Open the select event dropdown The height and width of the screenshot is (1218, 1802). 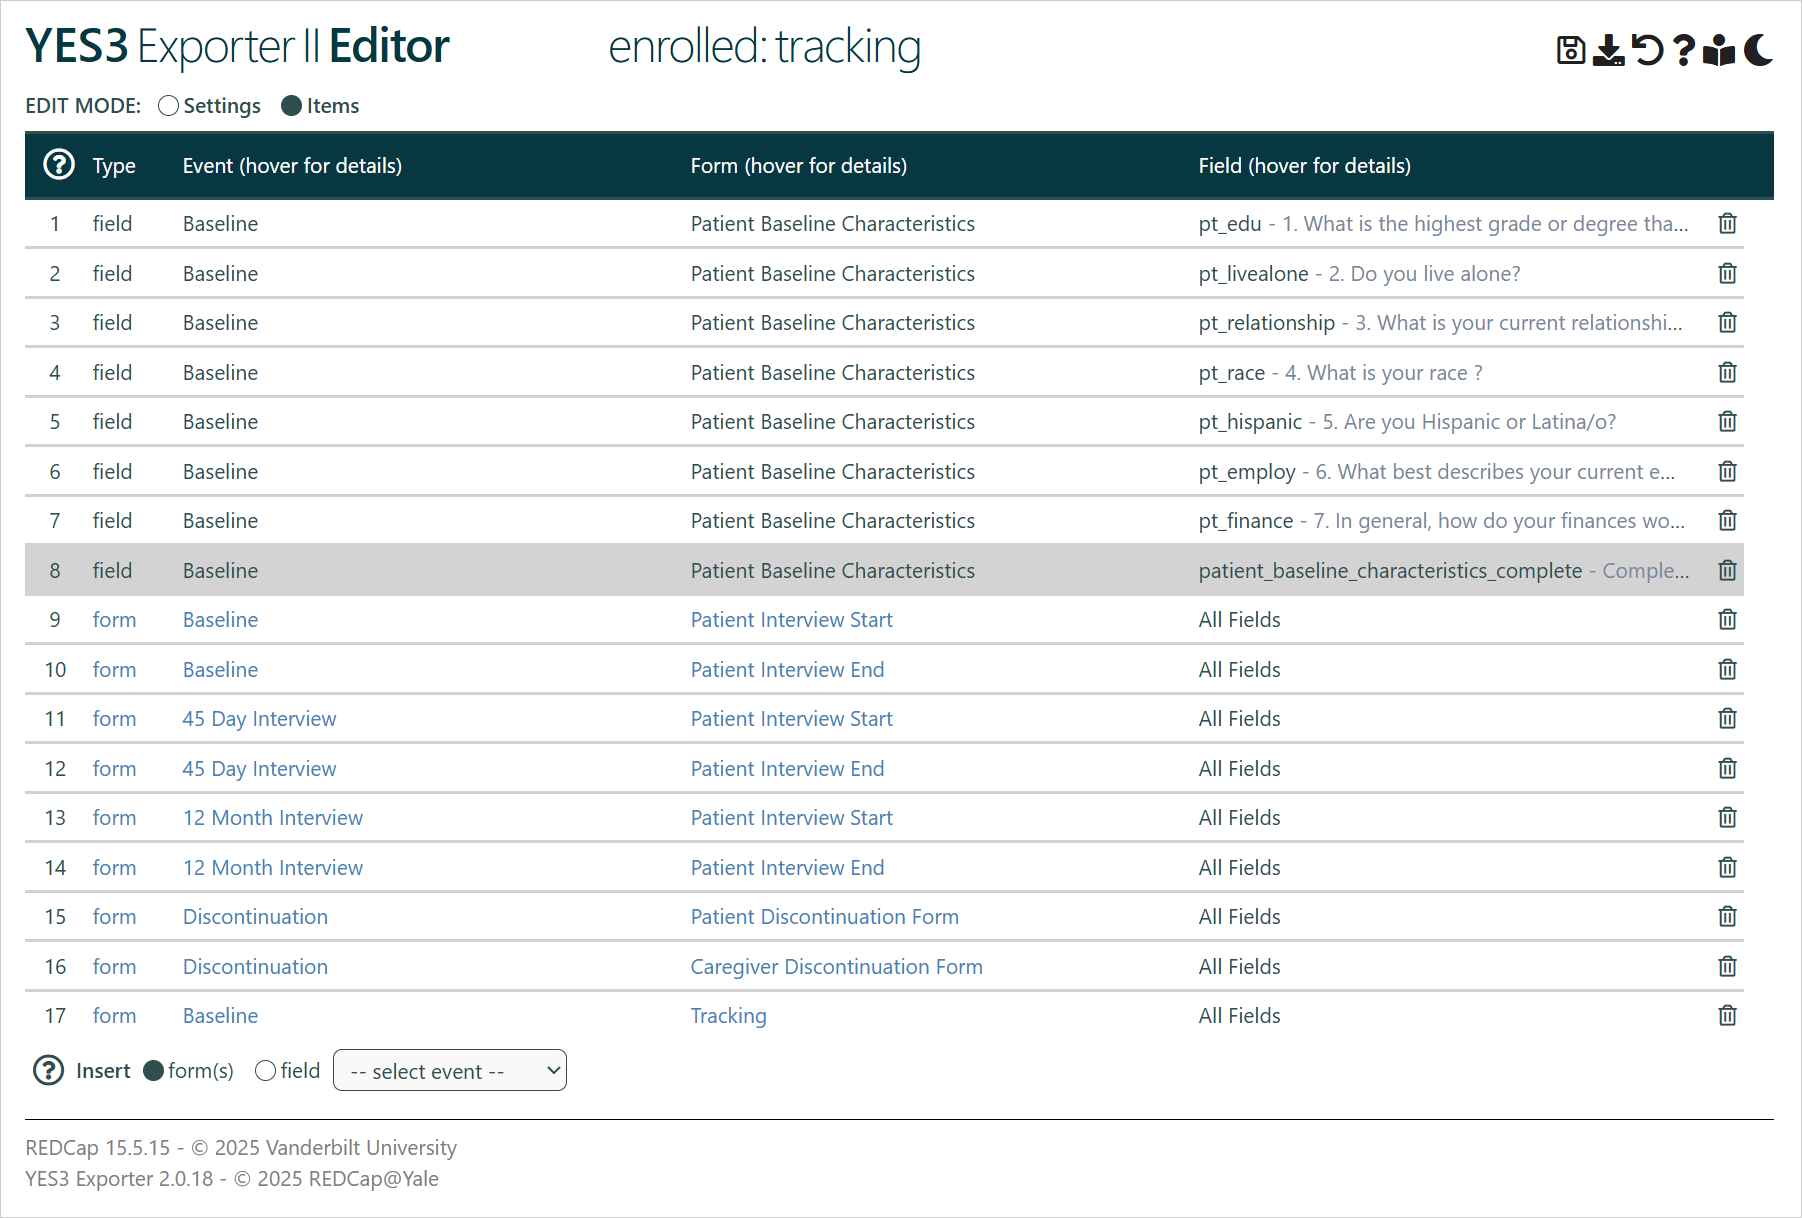[450, 1071]
